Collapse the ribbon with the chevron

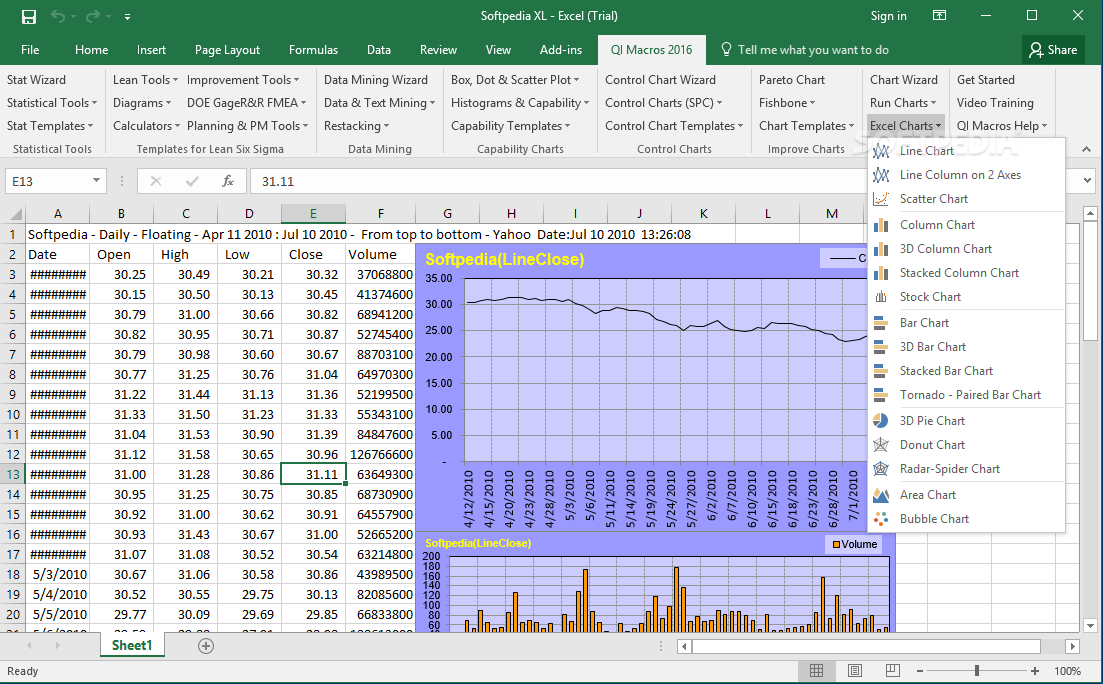click(x=1086, y=149)
